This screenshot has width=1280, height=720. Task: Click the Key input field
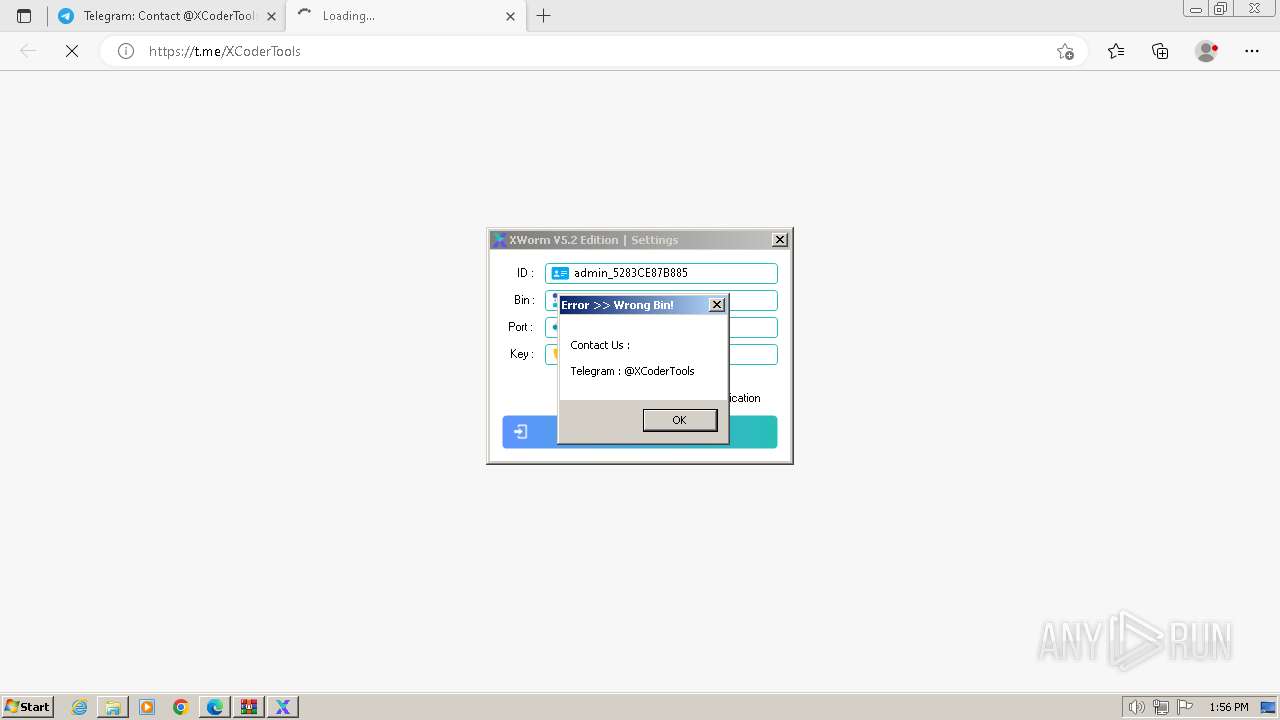[661, 355]
